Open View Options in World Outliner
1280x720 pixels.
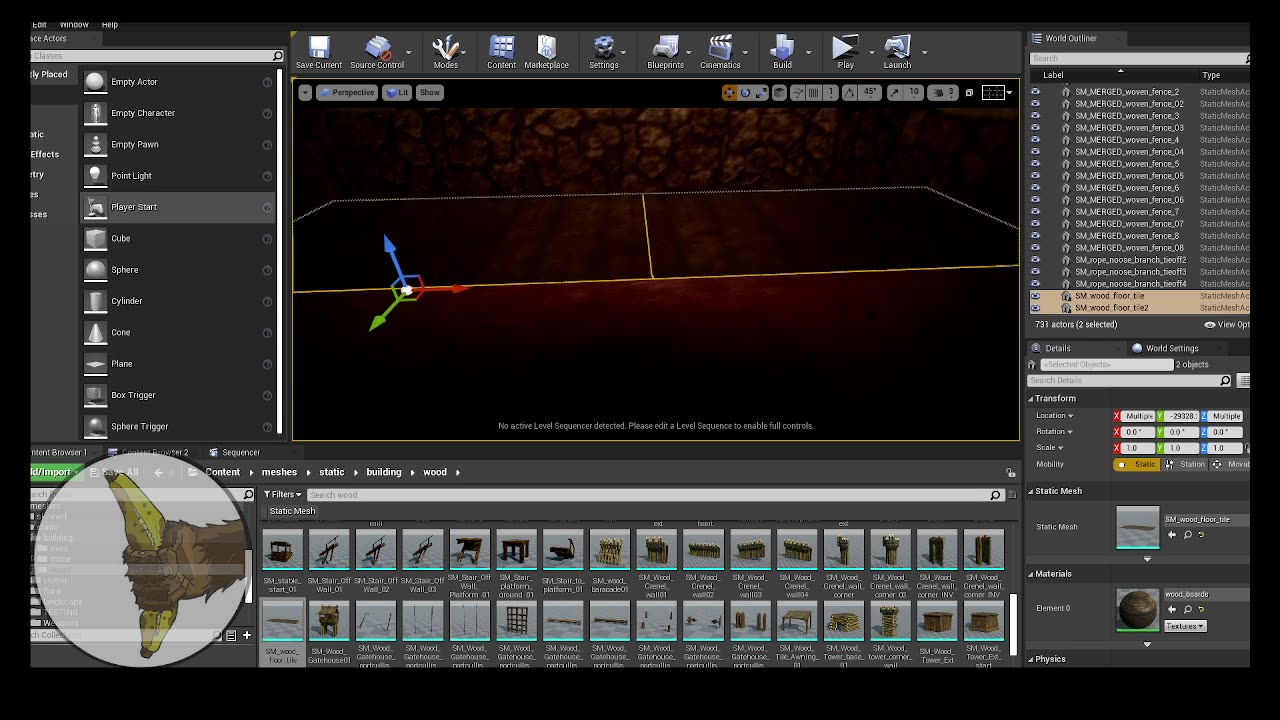(1228, 324)
